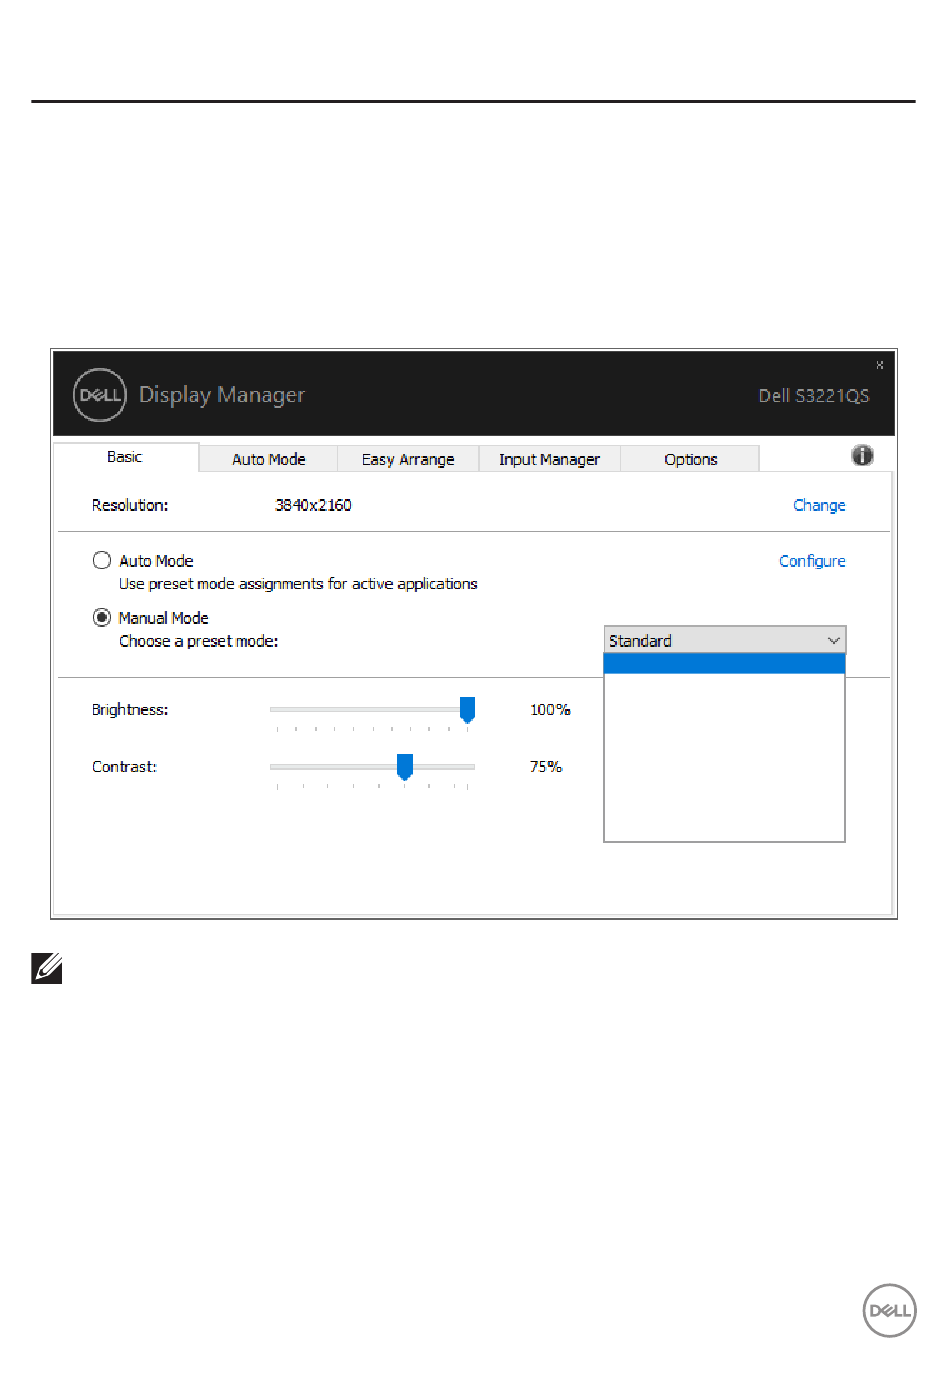Select the Auto Mode radio button

102,560
